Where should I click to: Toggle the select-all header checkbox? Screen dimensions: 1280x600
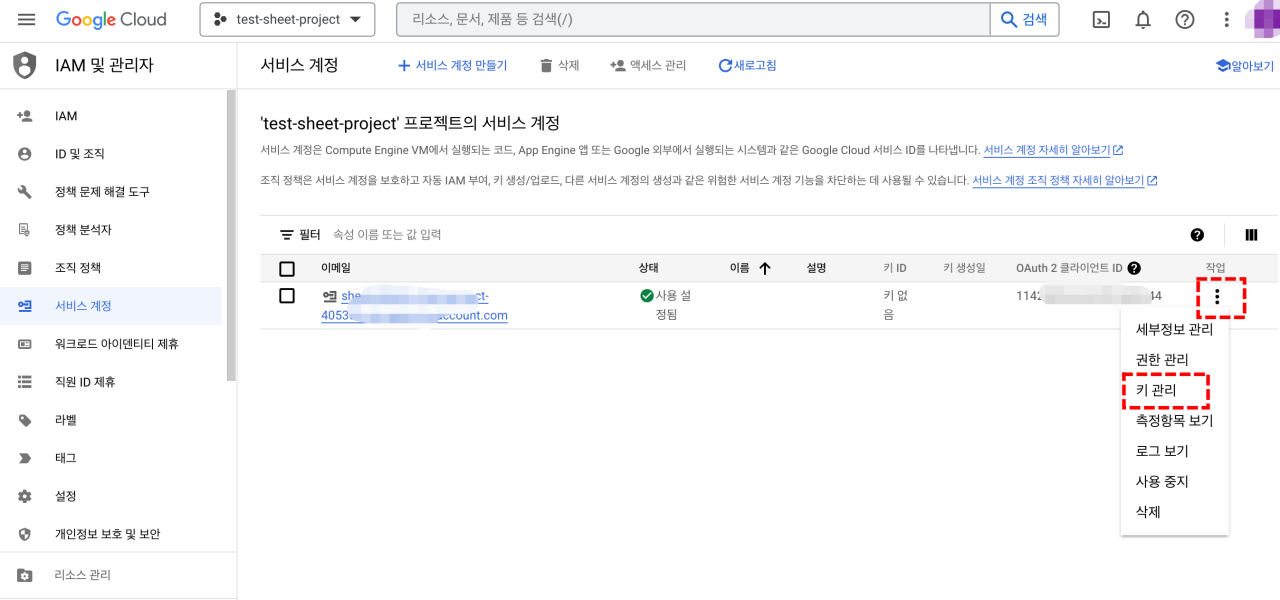tap(287, 269)
